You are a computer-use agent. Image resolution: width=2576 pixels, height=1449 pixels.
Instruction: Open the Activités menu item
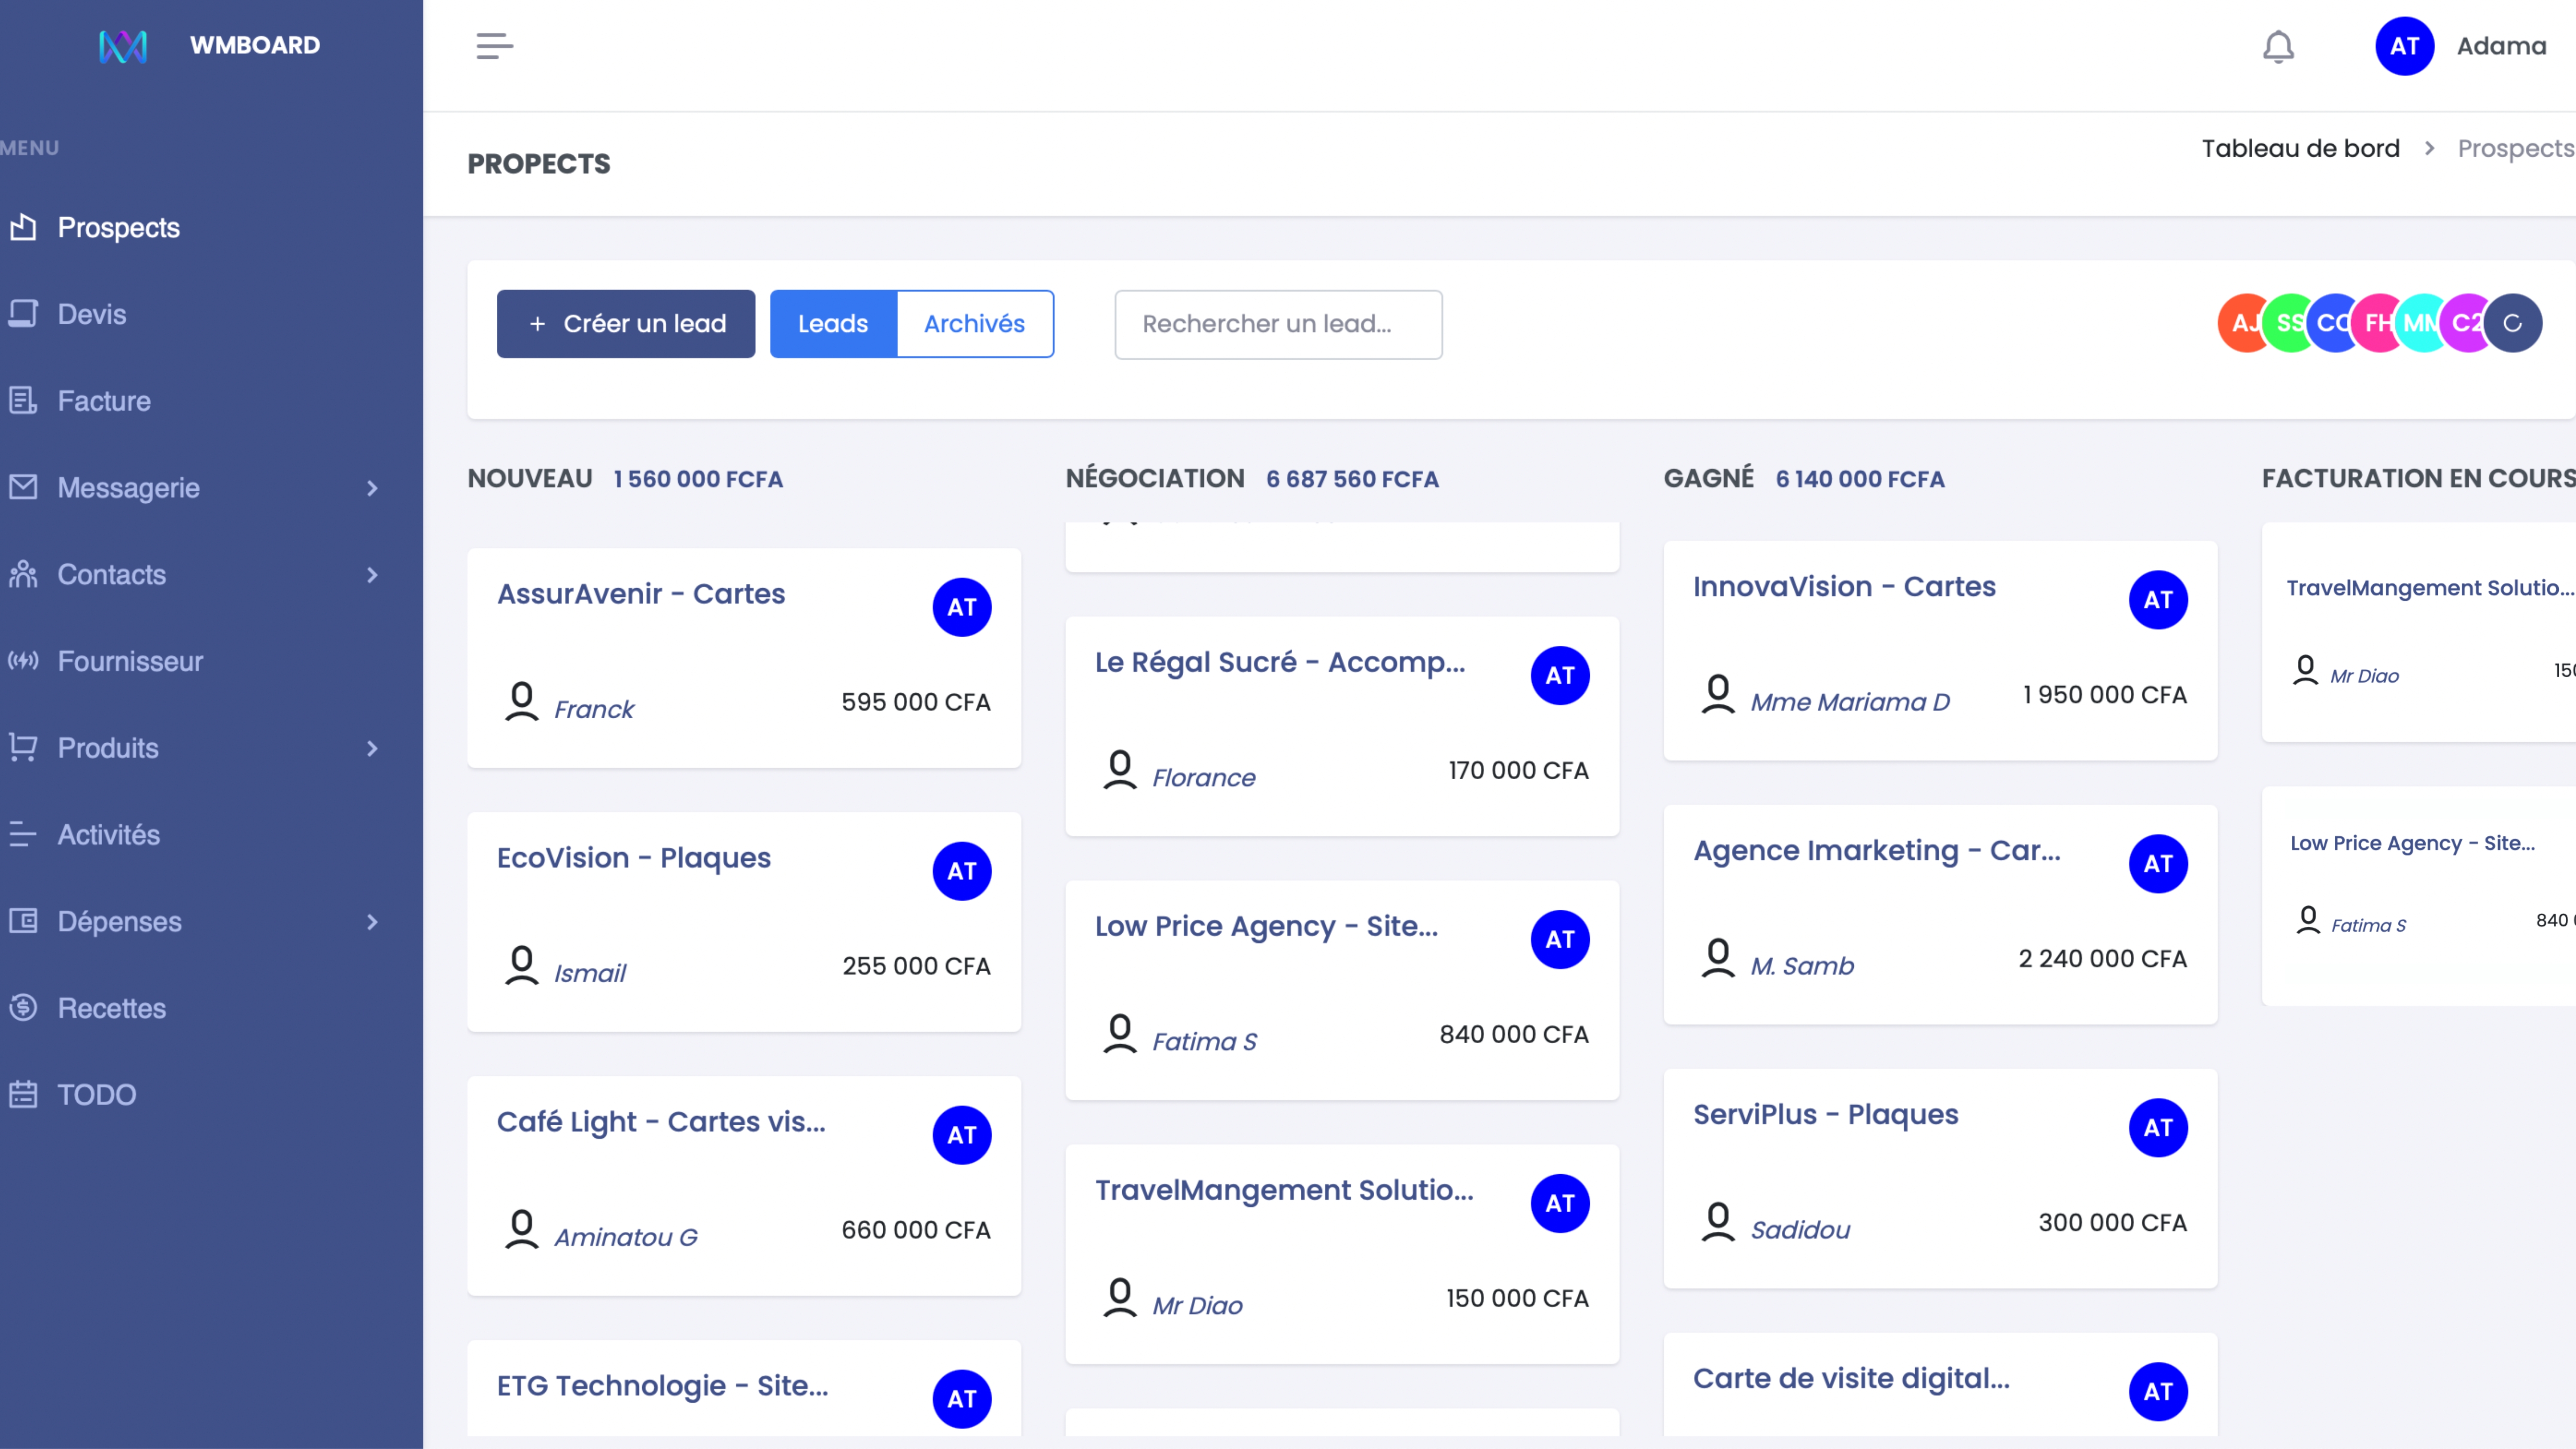[108, 835]
